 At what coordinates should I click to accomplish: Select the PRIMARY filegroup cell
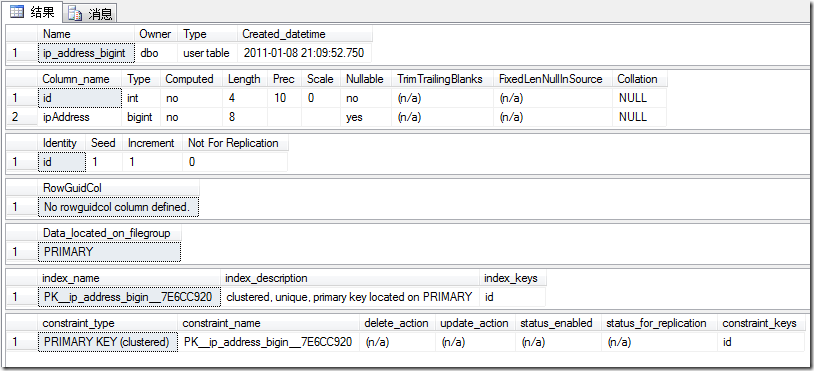(x=110, y=252)
